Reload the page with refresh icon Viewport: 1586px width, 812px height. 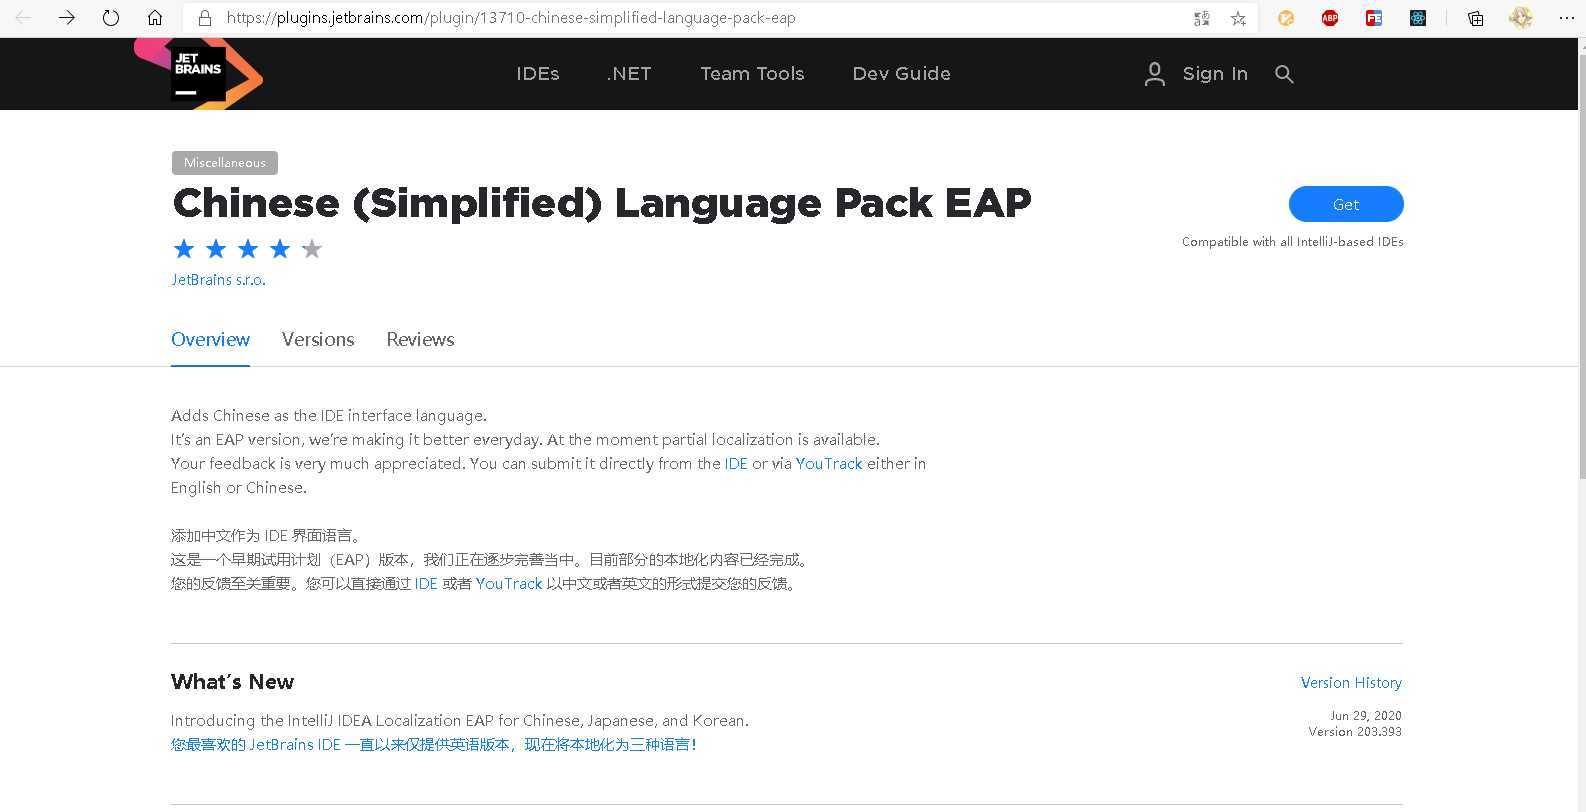coord(111,18)
